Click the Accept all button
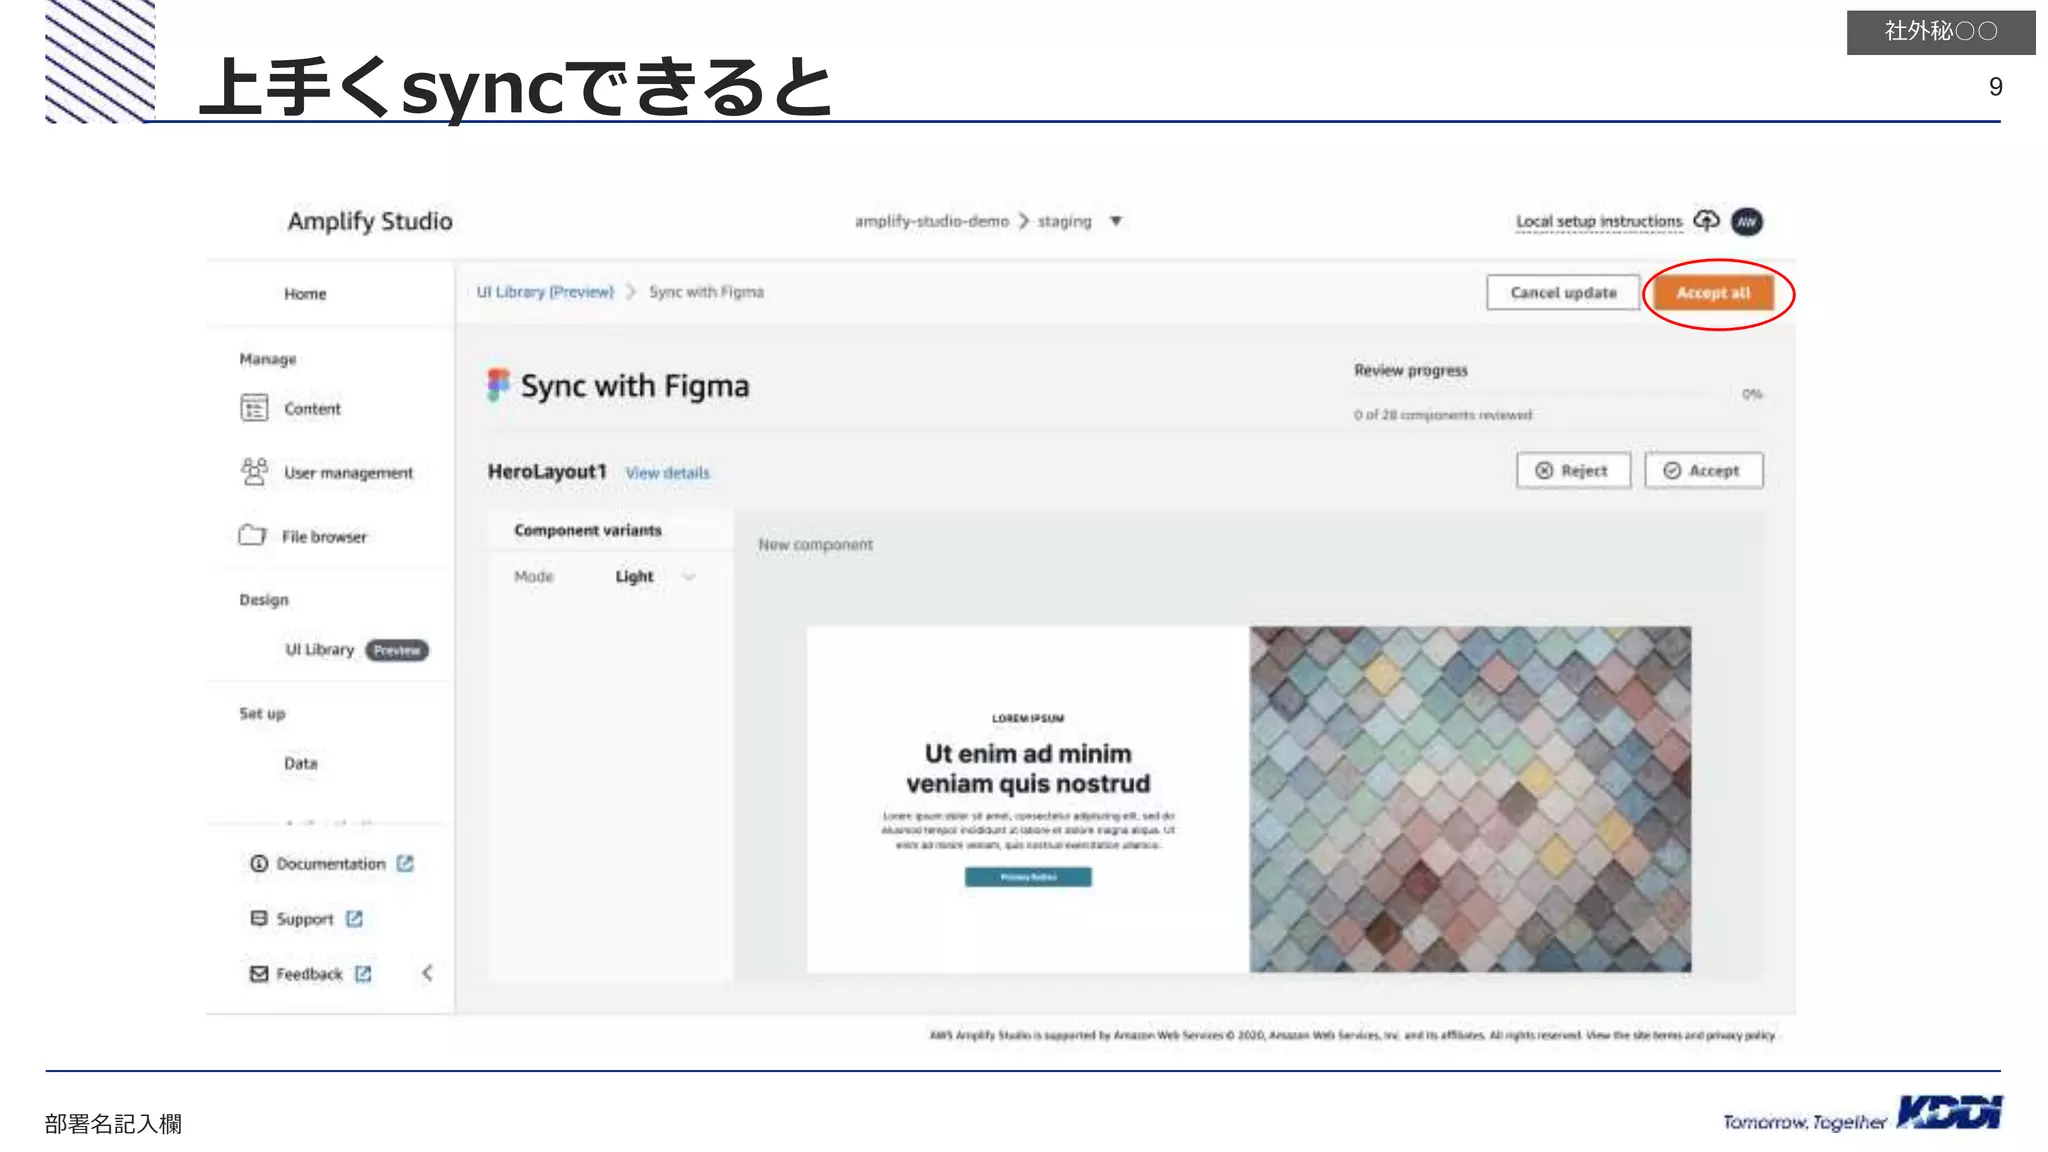The height and width of the screenshot is (1152, 2048). point(1713,293)
